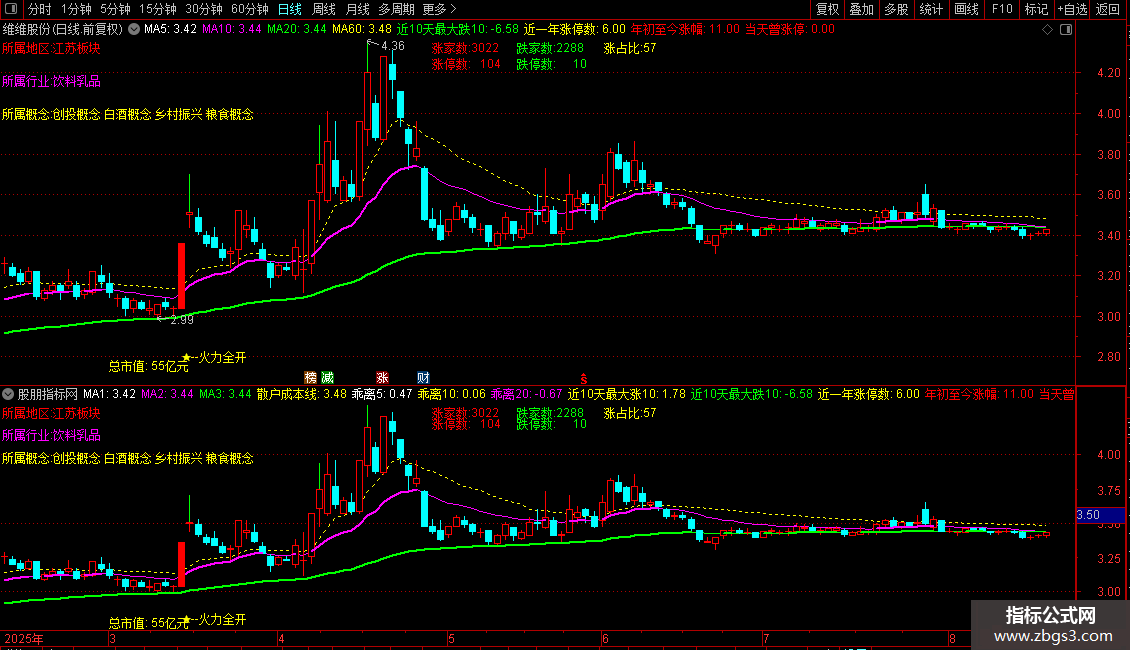Viewport: 1130px width, 650px height.
Task: Click the 涨家数:3022 text in main chart
Action: [x=465, y=48]
